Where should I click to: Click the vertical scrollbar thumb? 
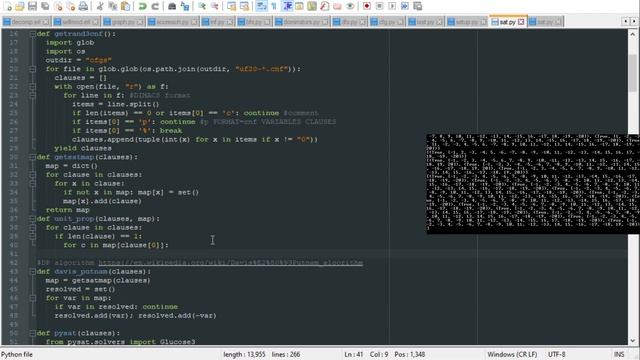pos(633,73)
